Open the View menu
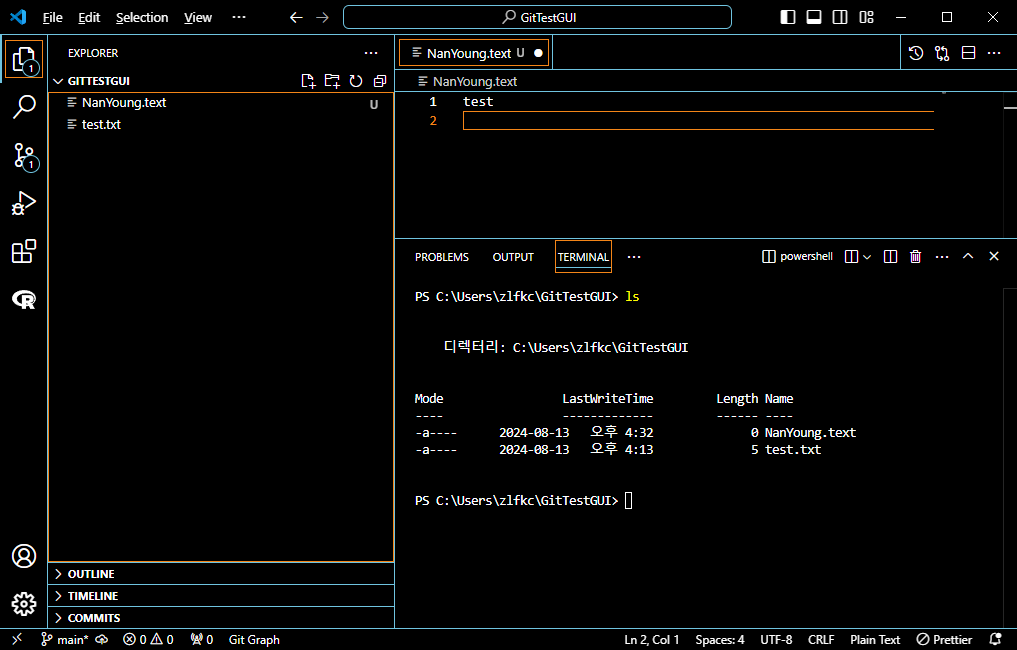 [x=198, y=18]
